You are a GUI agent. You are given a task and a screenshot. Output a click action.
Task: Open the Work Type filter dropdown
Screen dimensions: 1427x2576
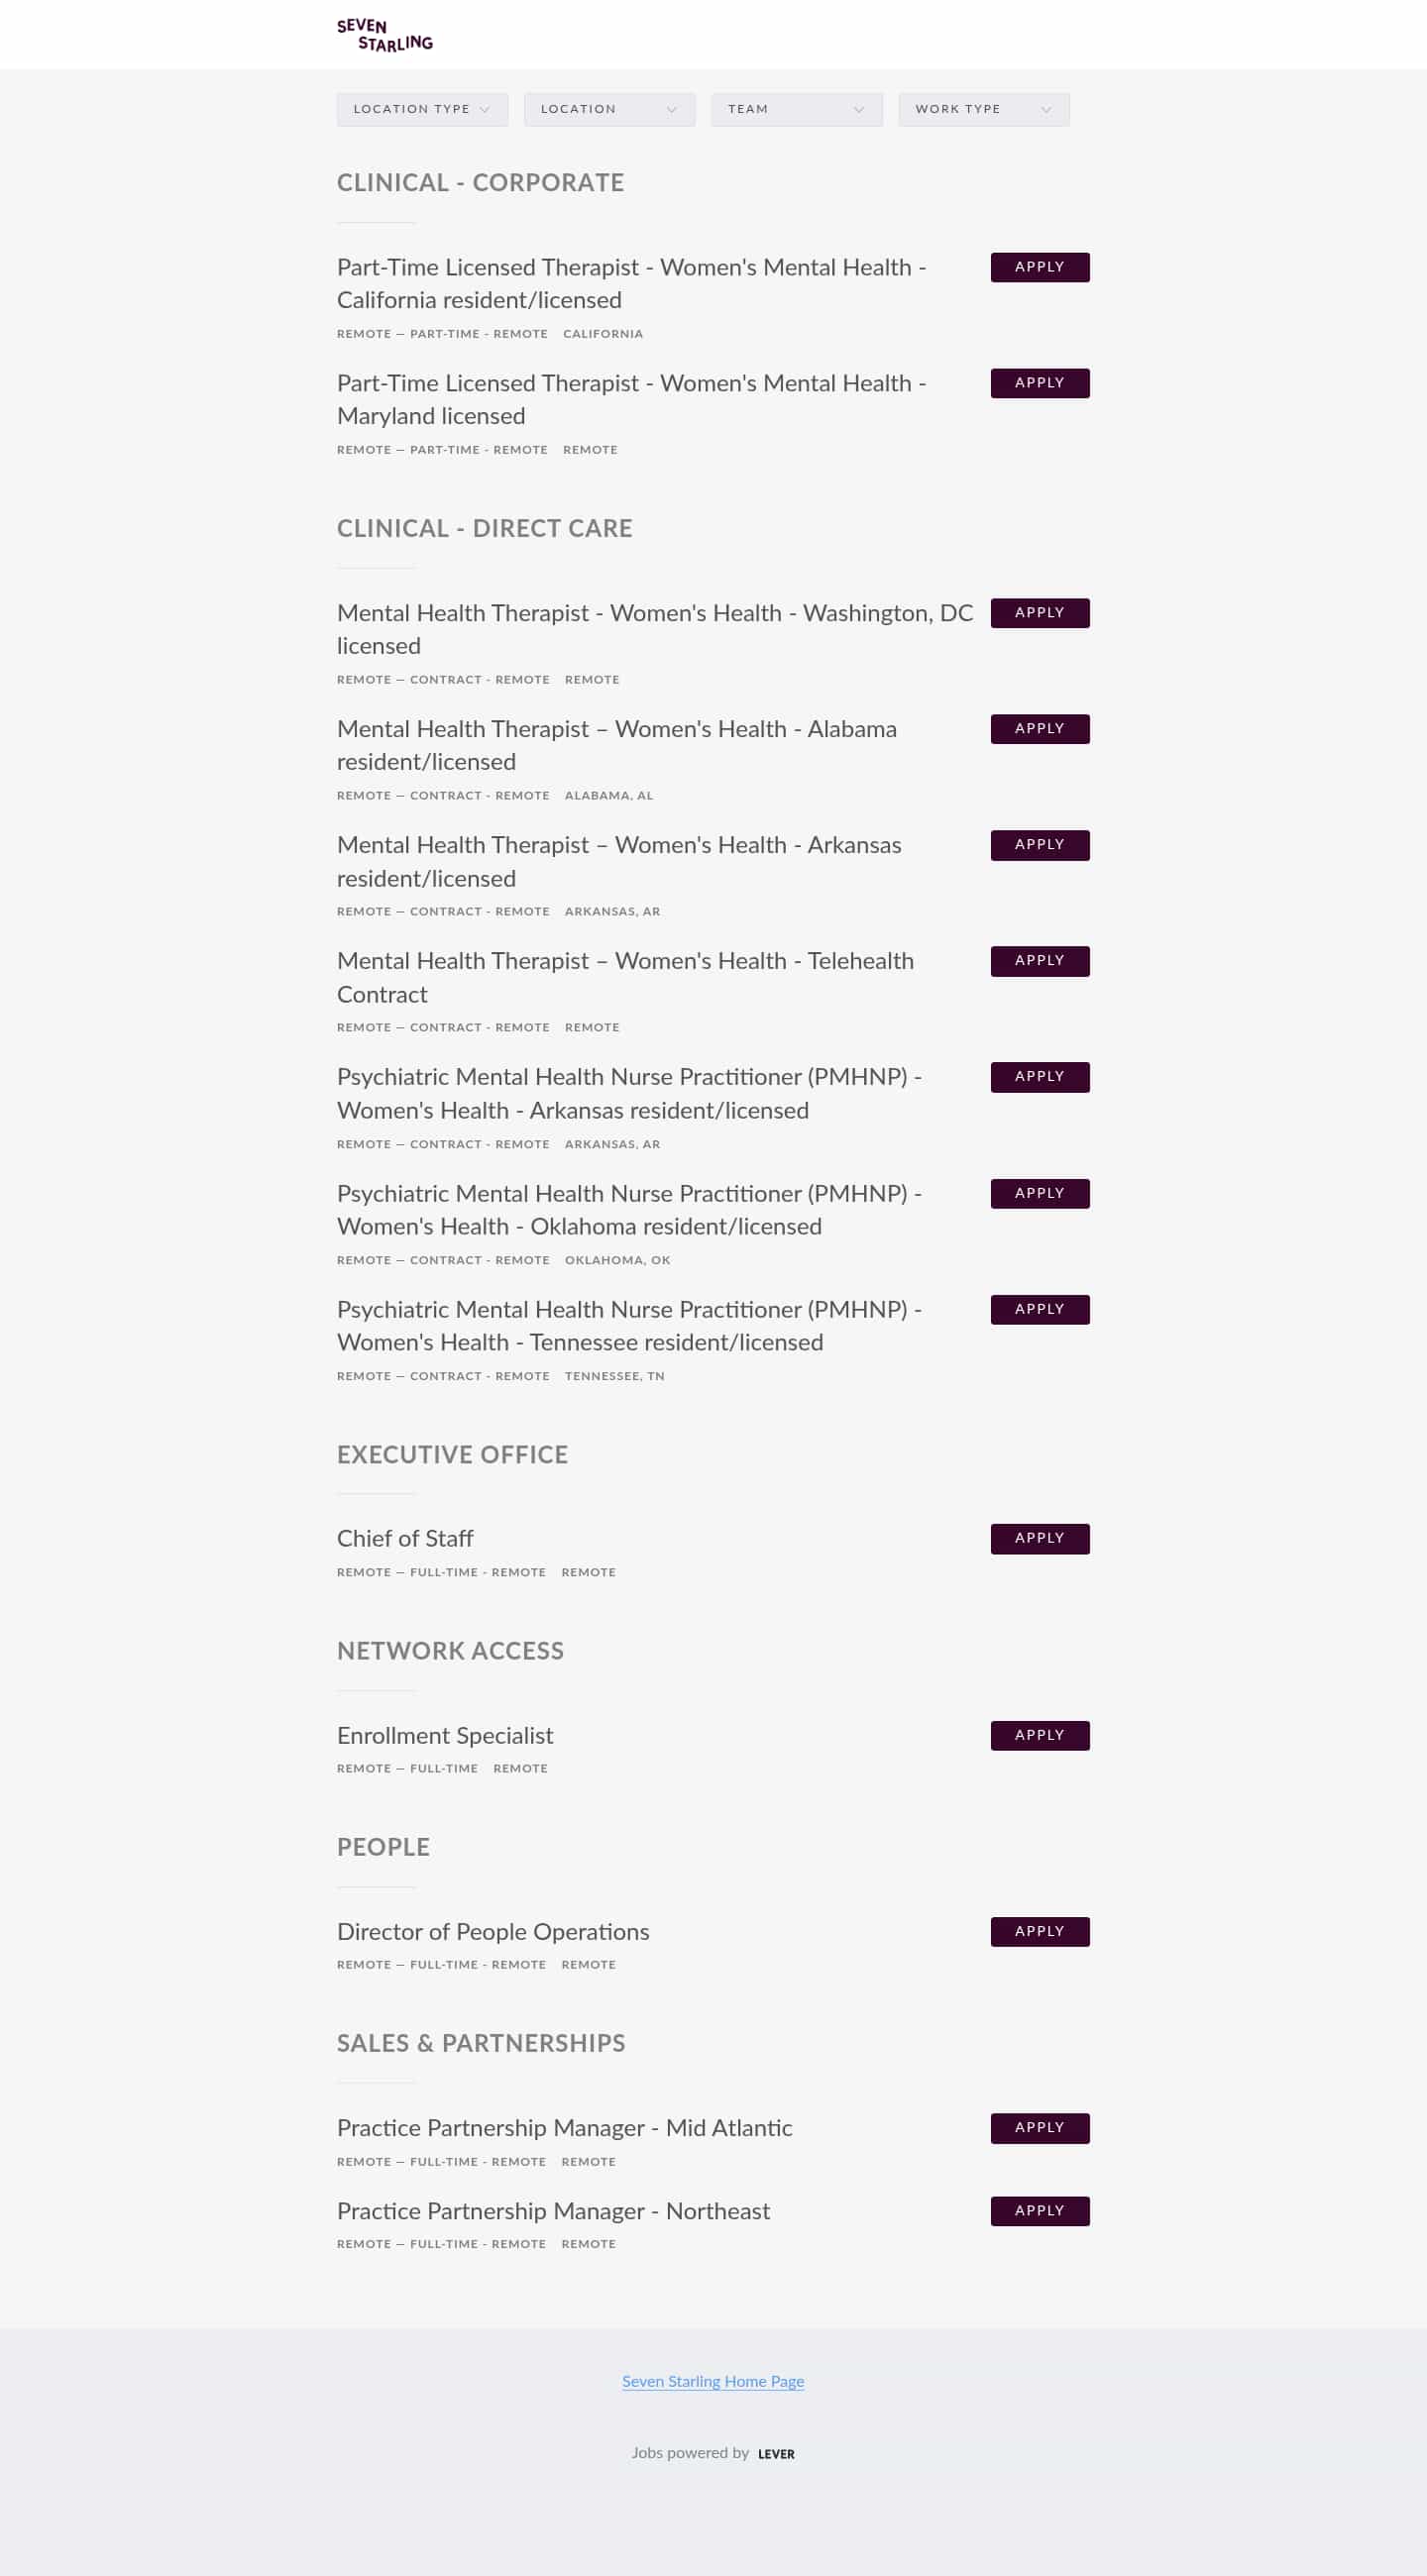982,109
